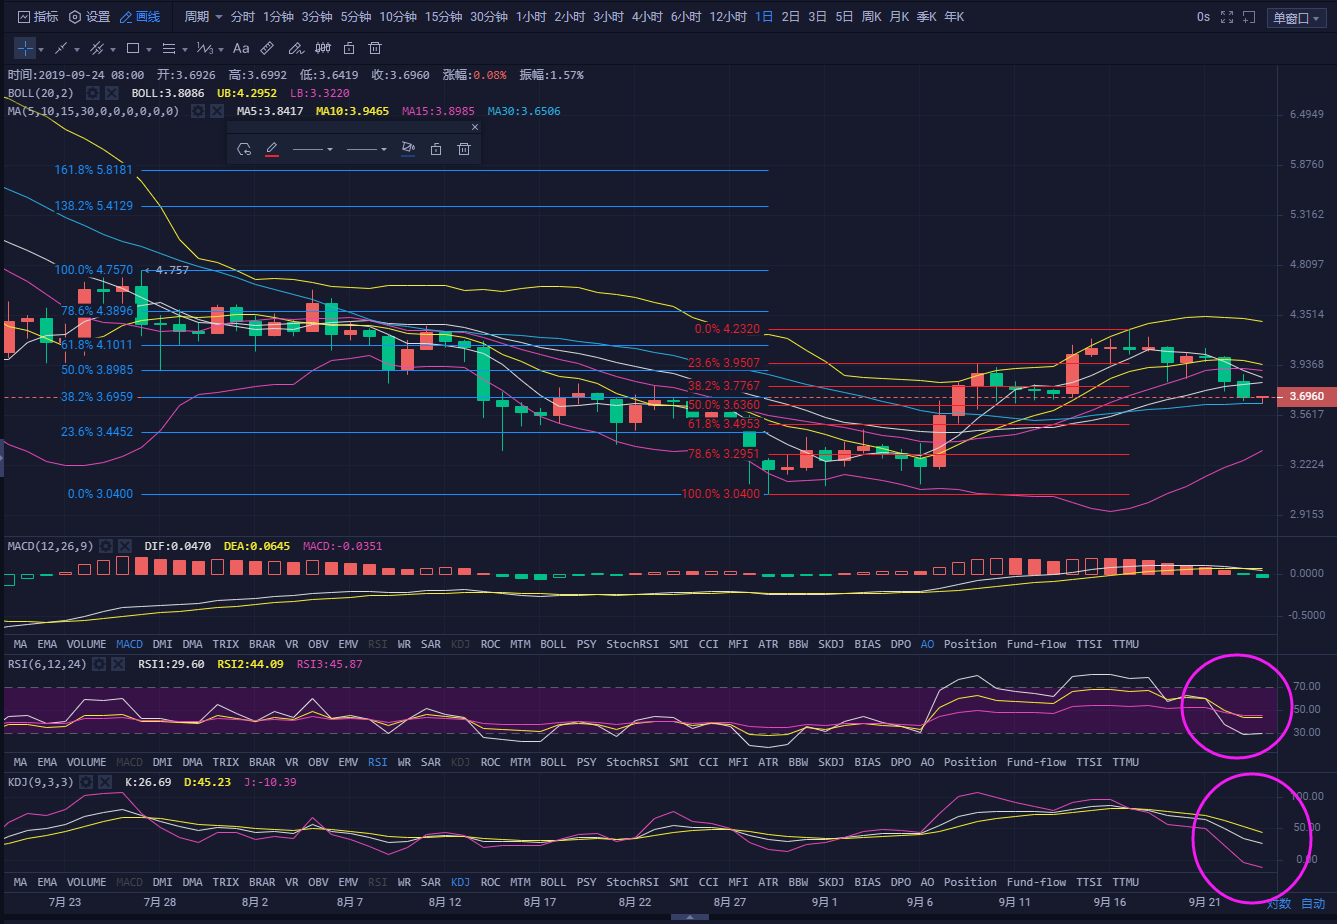
Task: Switch to the 4小时 timeframe
Action: click(647, 17)
